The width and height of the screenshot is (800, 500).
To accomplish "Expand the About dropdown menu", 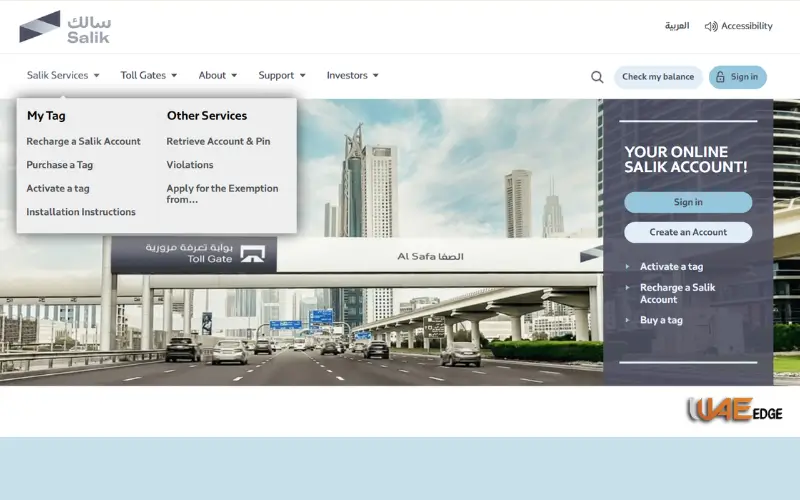I will click(218, 76).
